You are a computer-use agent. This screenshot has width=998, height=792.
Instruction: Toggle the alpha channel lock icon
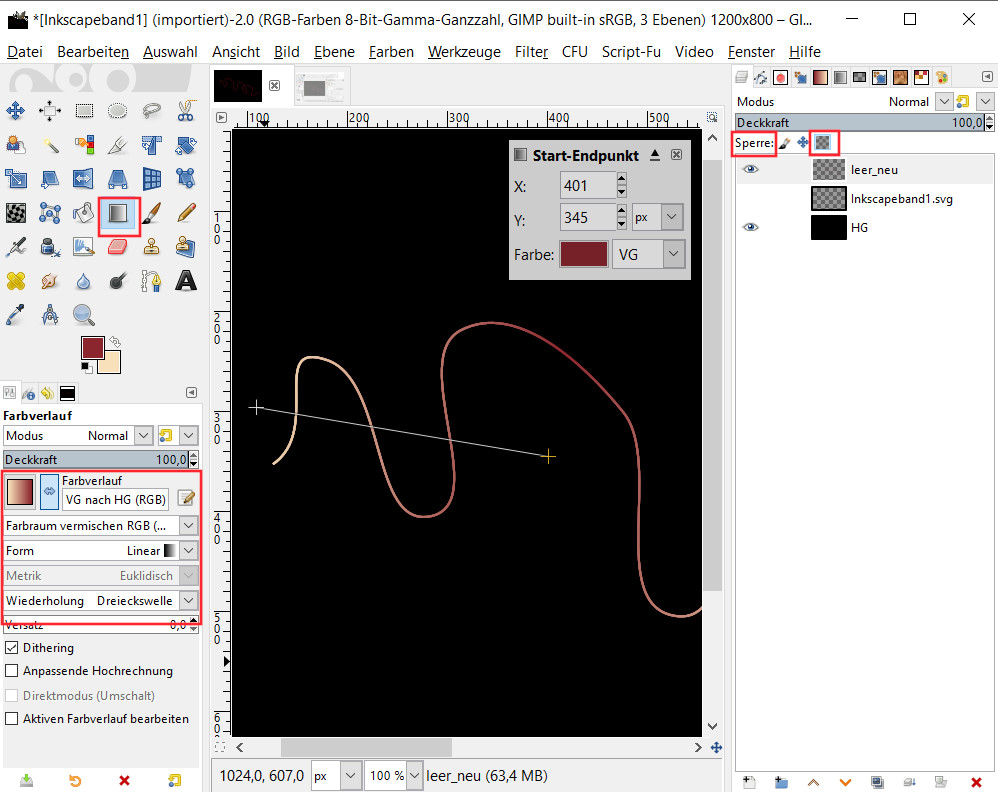(823, 144)
